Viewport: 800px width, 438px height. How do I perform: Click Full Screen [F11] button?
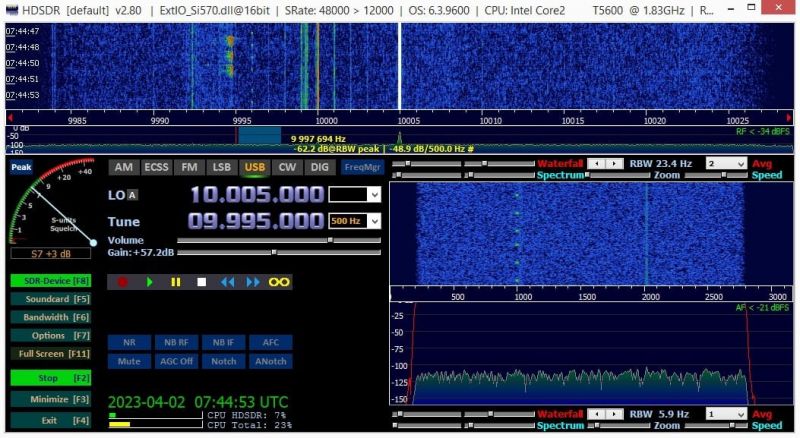51,354
